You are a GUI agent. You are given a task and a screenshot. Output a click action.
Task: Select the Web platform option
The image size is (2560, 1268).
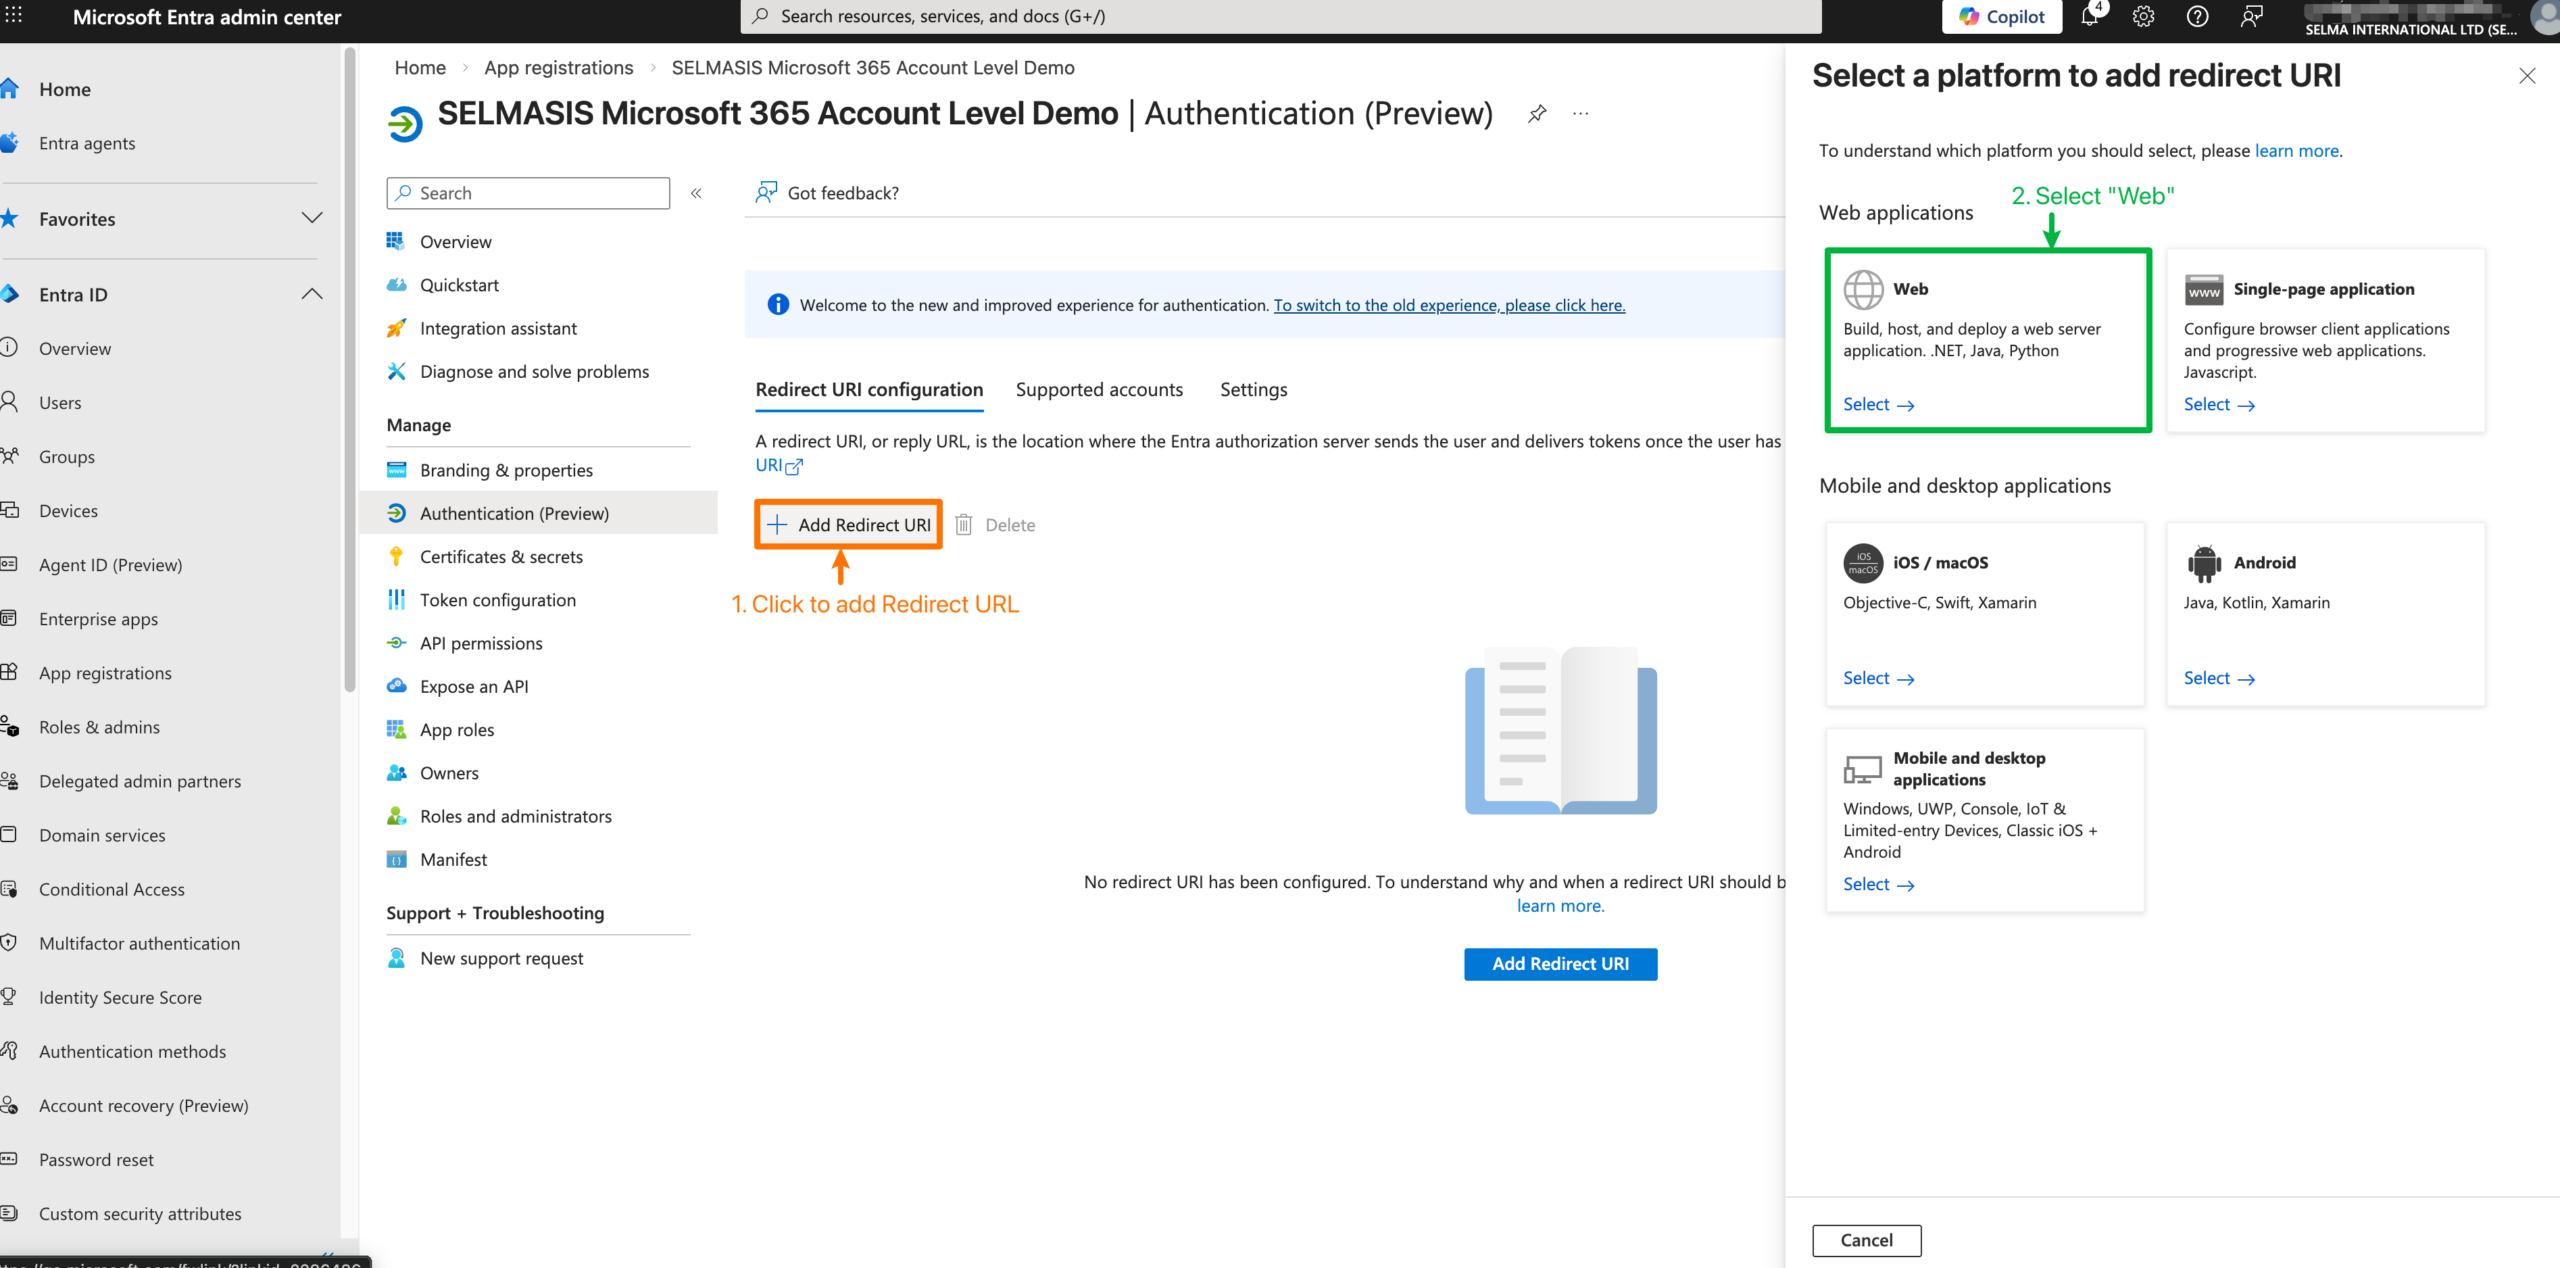coord(1877,405)
